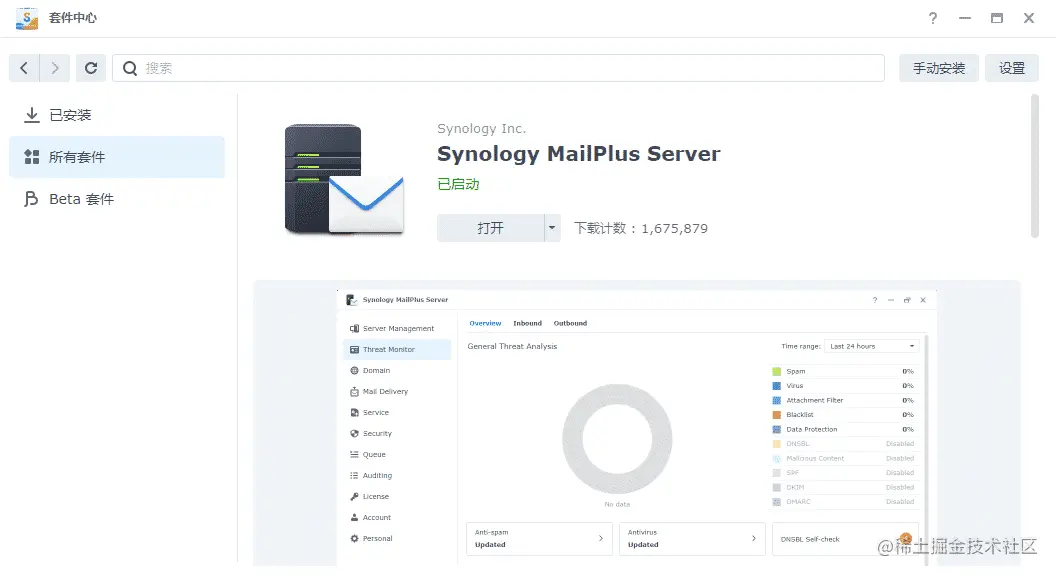Viewport: 1056px width, 575px height.
Task: Focus the 搜索 search field
Action: click(498, 68)
